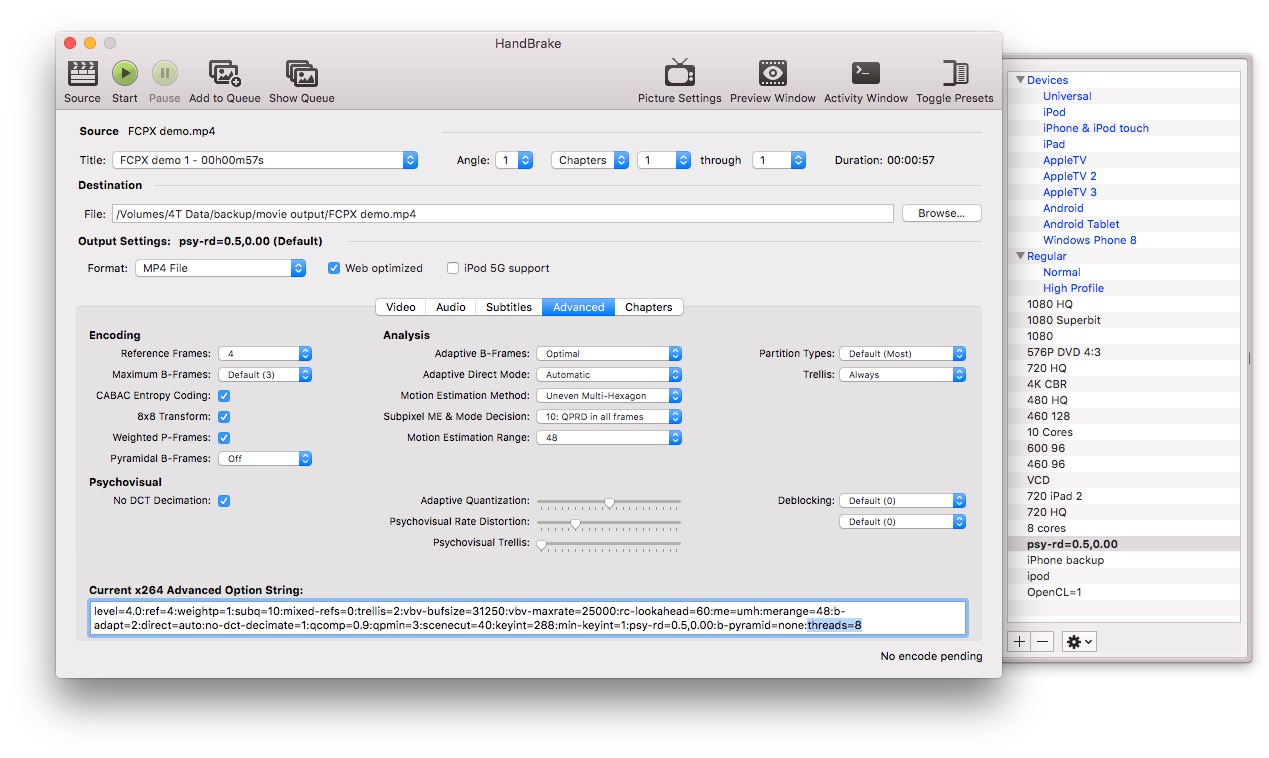Select the AppleTV 3 preset

(x=1070, y=192)
